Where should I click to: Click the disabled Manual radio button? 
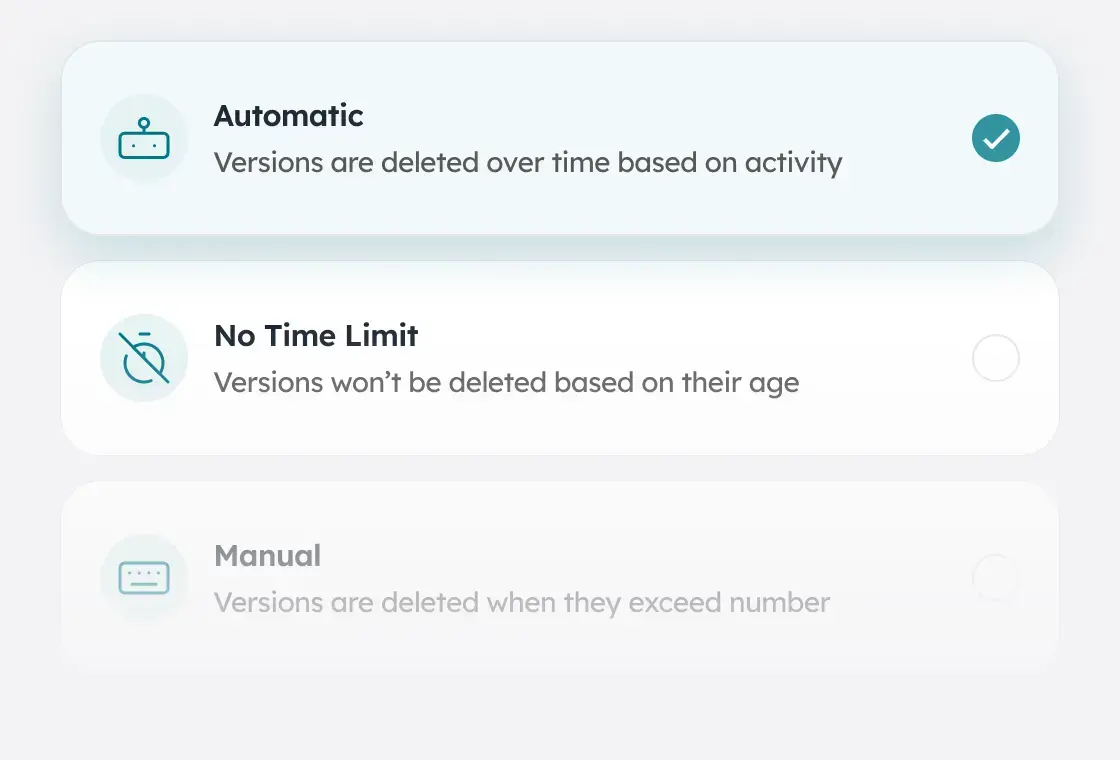[x=995, y=578]
